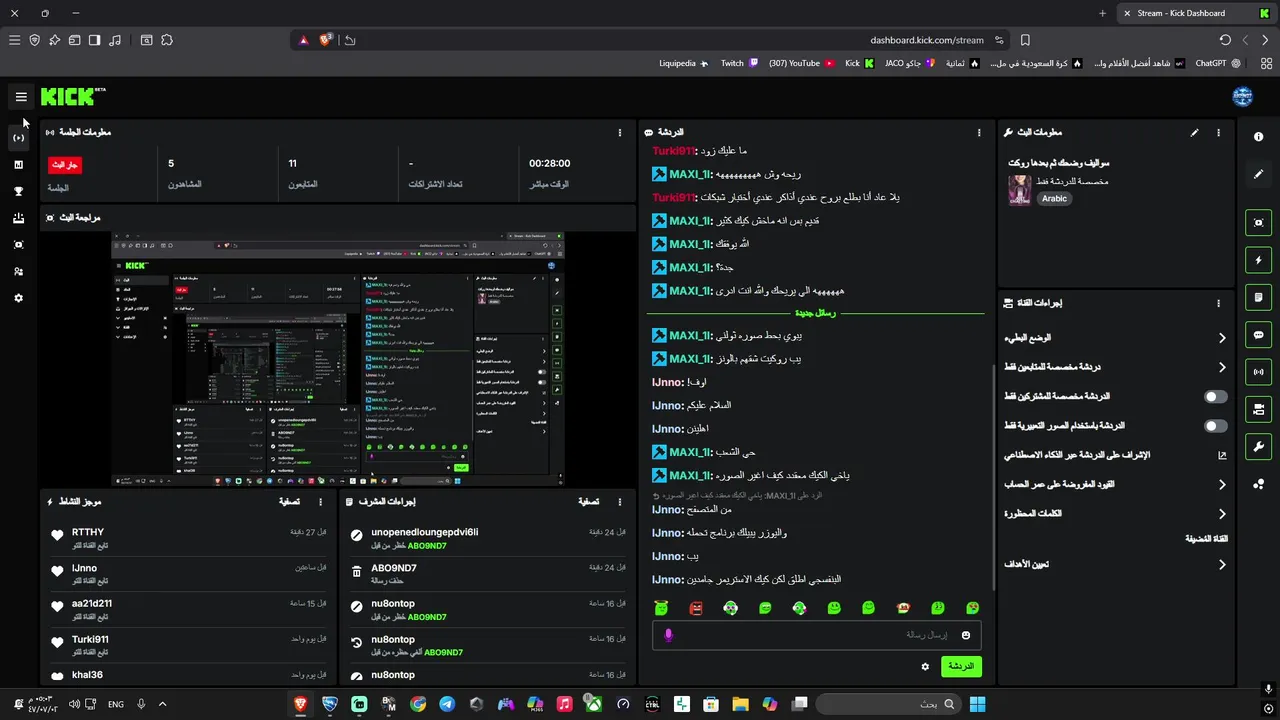Image resolution: width=1280 pixels, height=720 pixels.
Task: Open a new browser tab with plus
Action: click(1102, 13)
